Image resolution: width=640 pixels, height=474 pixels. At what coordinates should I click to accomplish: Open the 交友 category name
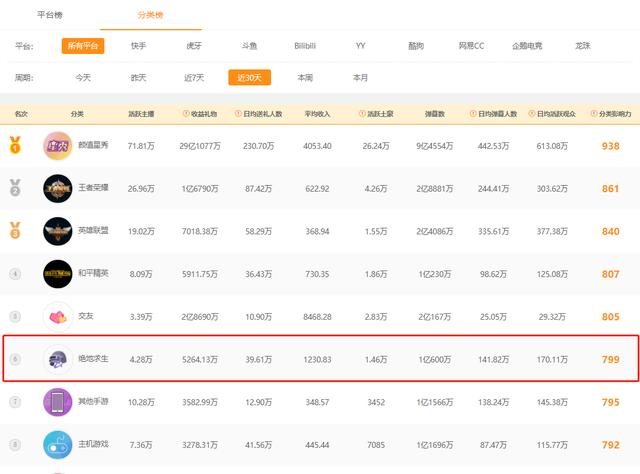(86, 316)
